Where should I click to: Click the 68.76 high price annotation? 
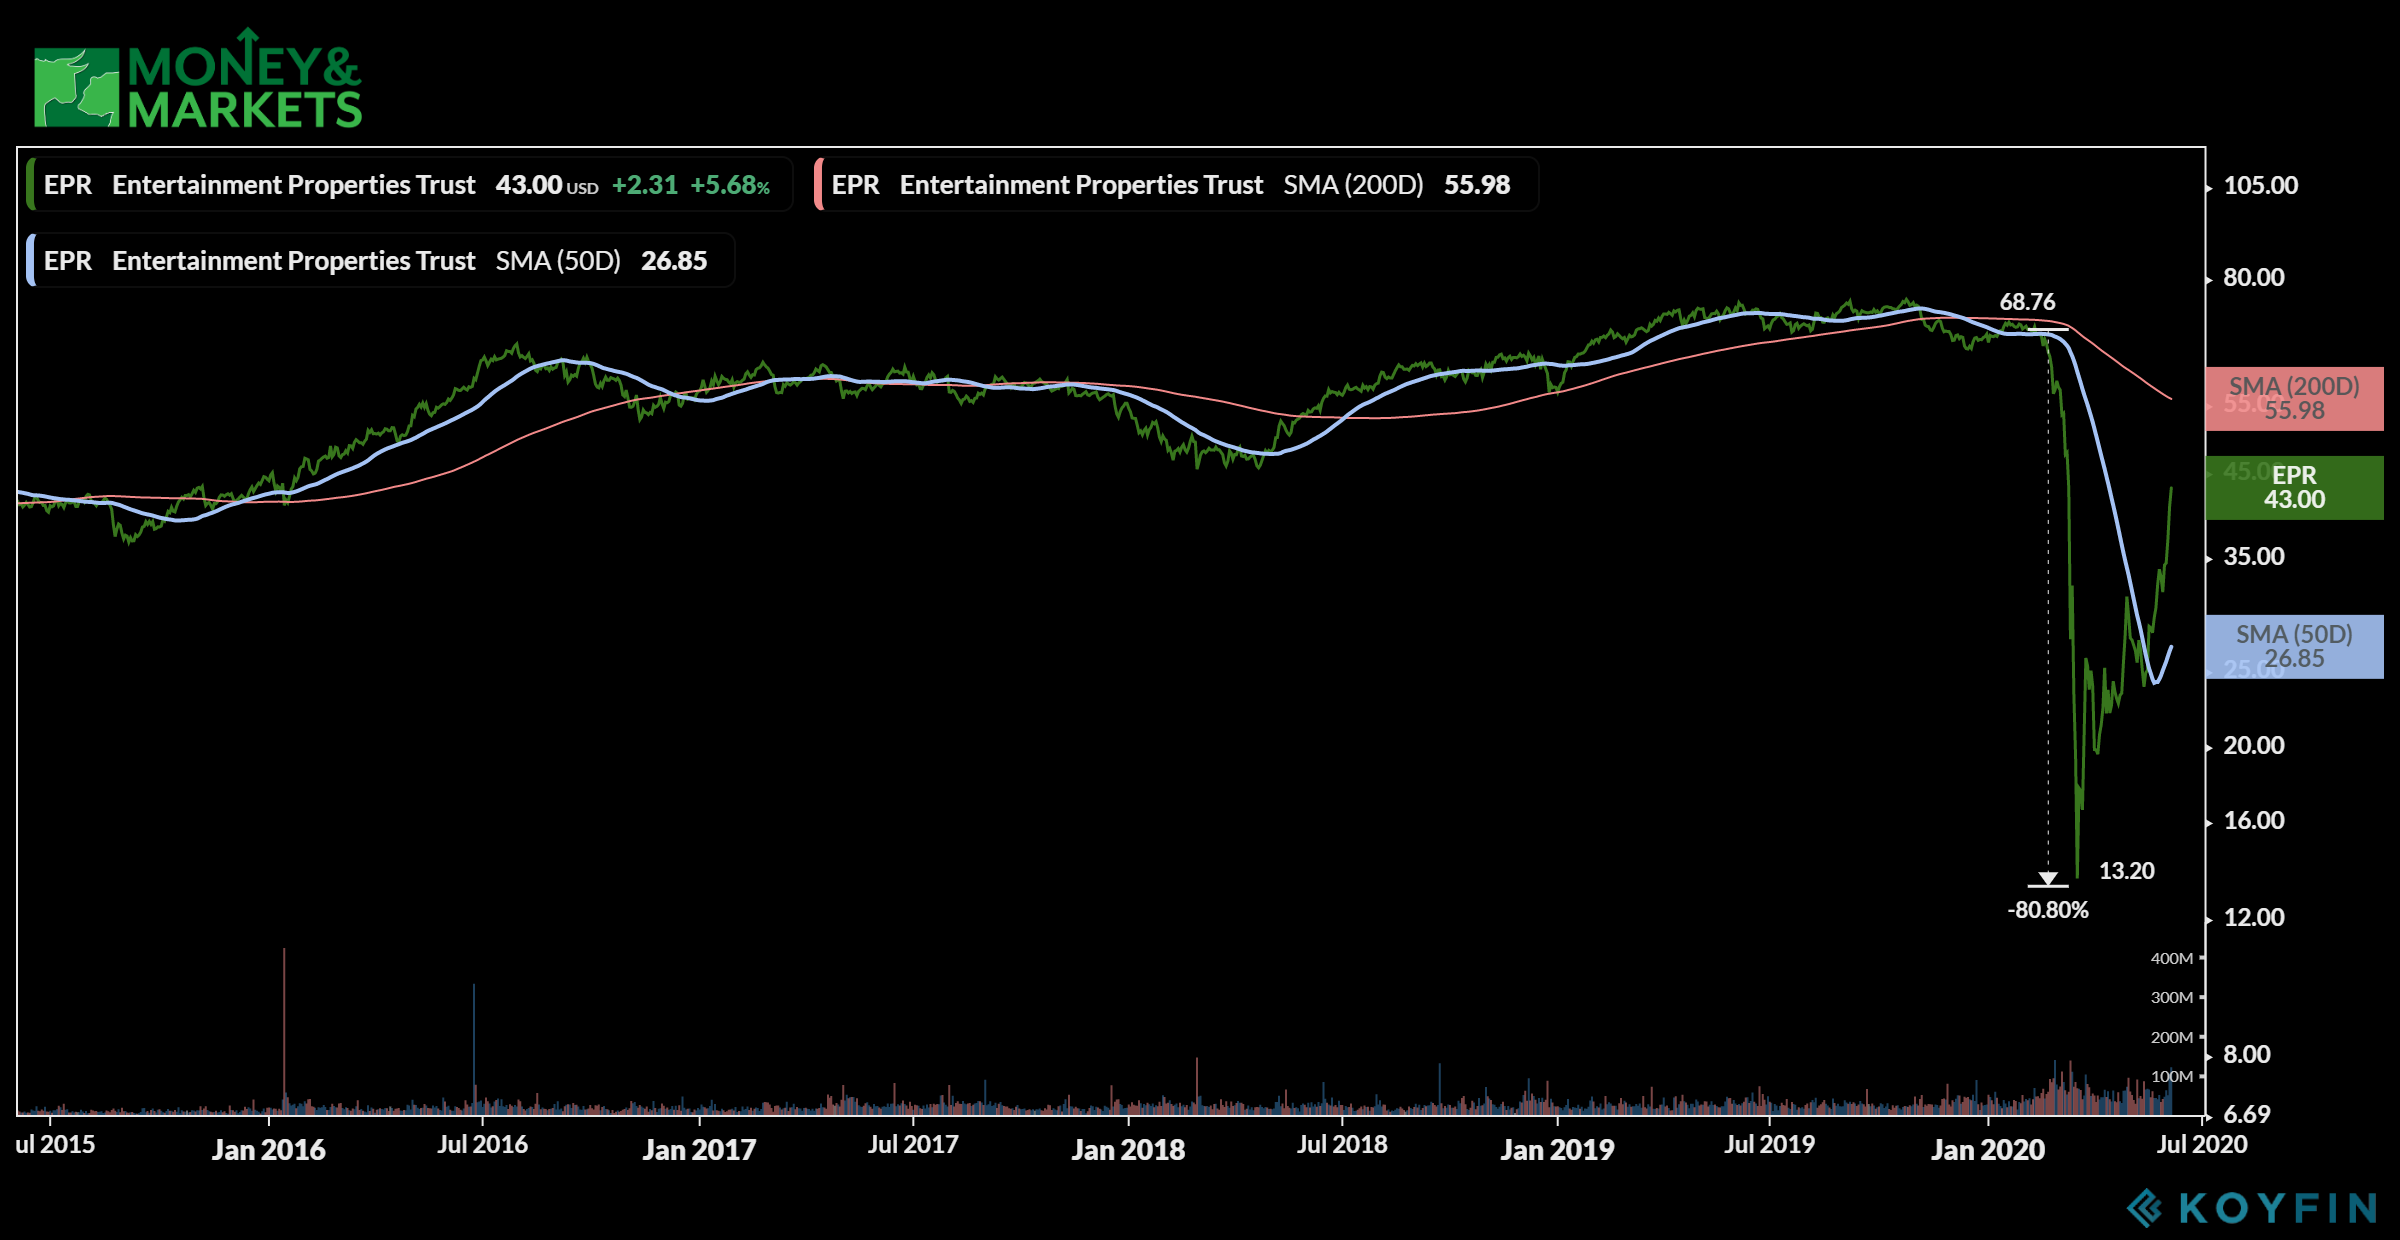point(2027,302)
